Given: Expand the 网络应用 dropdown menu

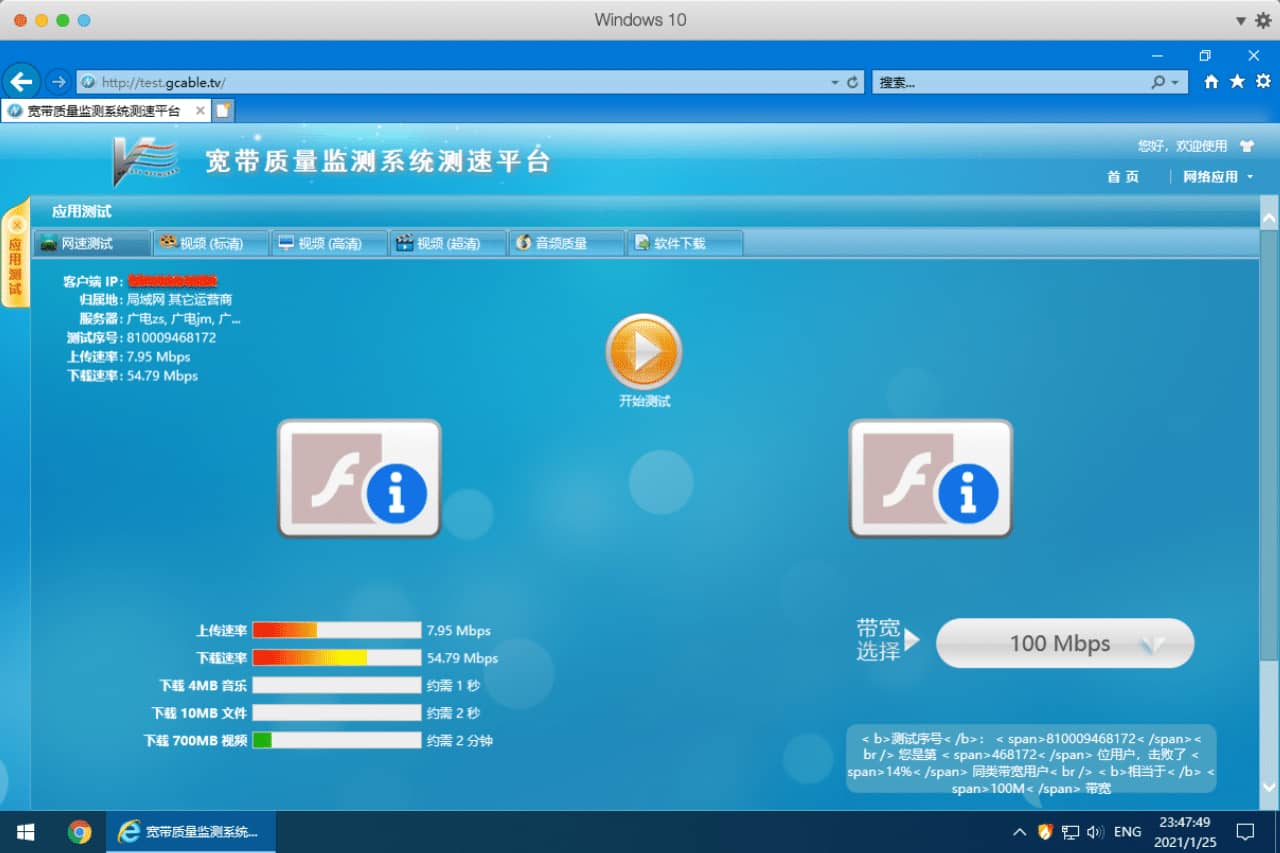Looking at the screenshot, I should pos(1217,177).
